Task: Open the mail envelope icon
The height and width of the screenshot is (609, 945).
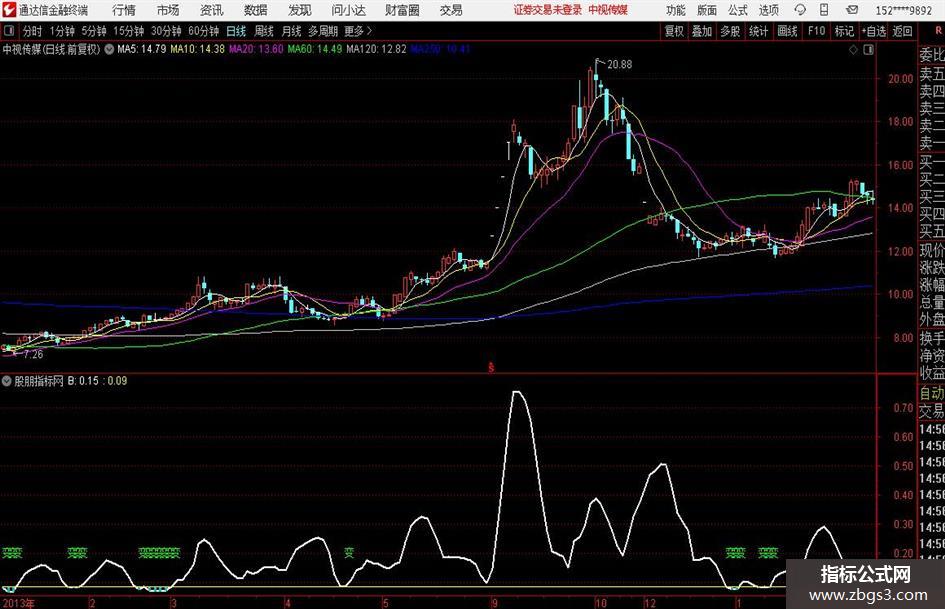Action: (x=852, y=10)
